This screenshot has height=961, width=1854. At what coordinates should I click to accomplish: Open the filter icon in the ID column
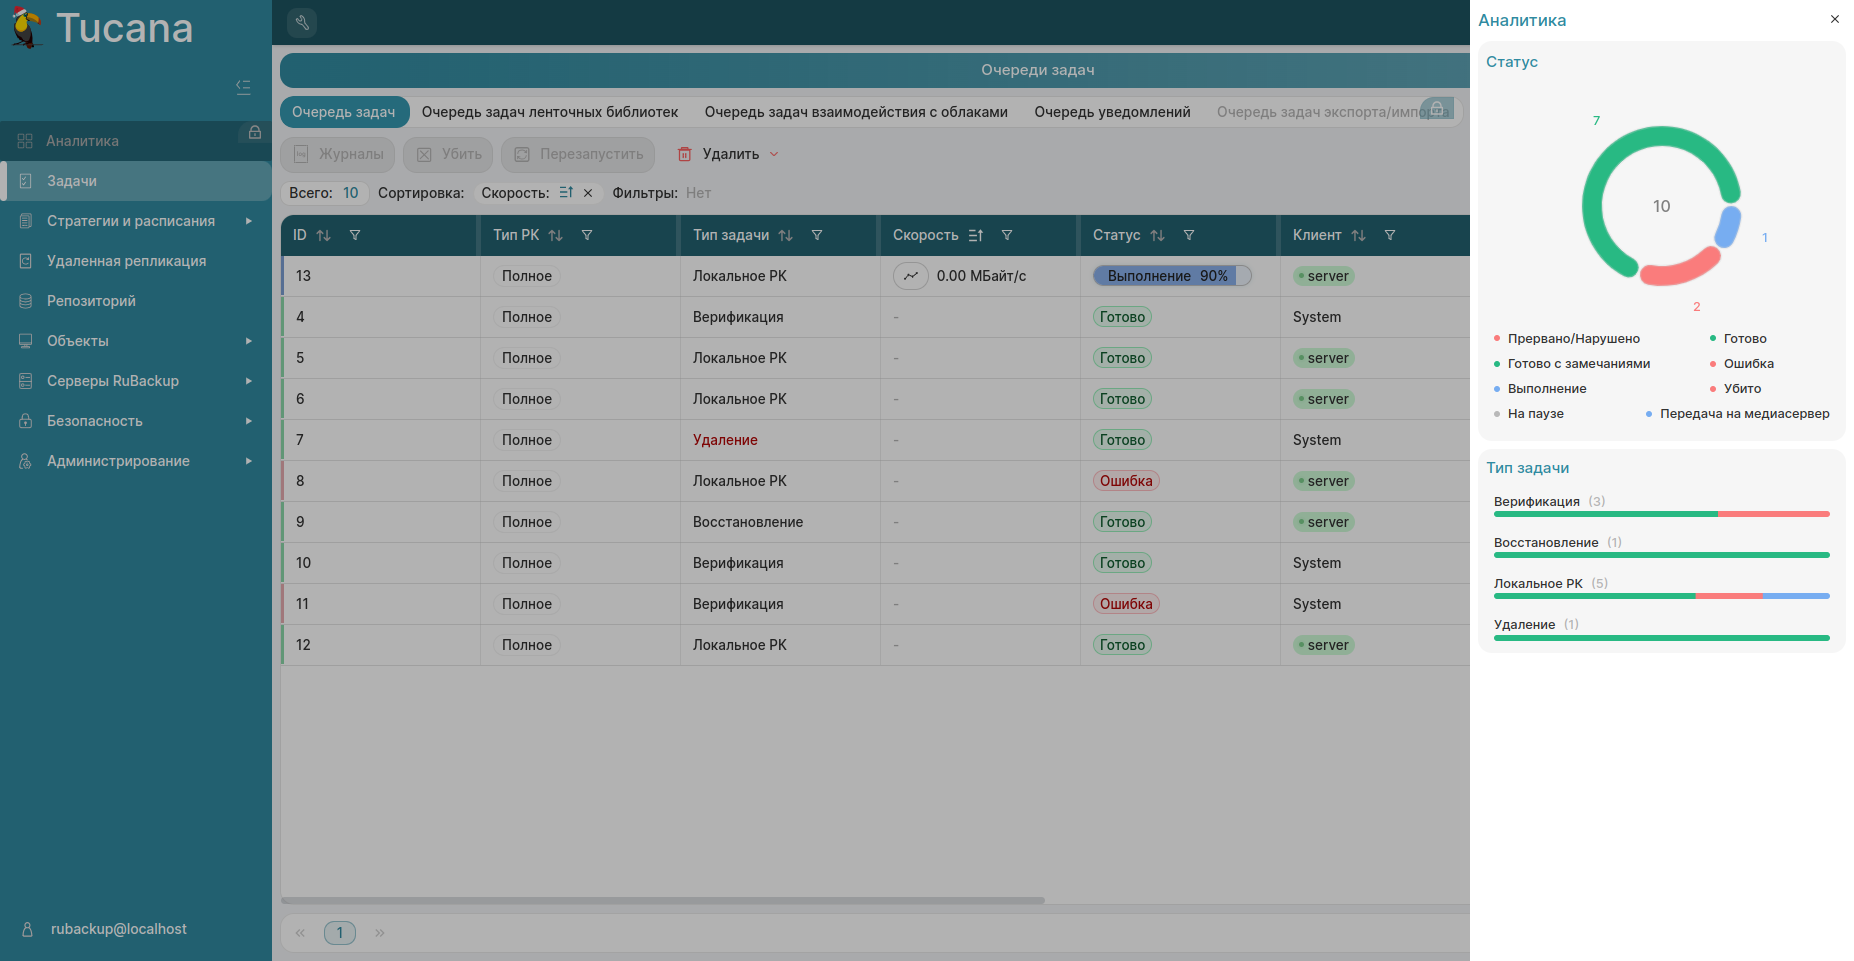[355, 235]
